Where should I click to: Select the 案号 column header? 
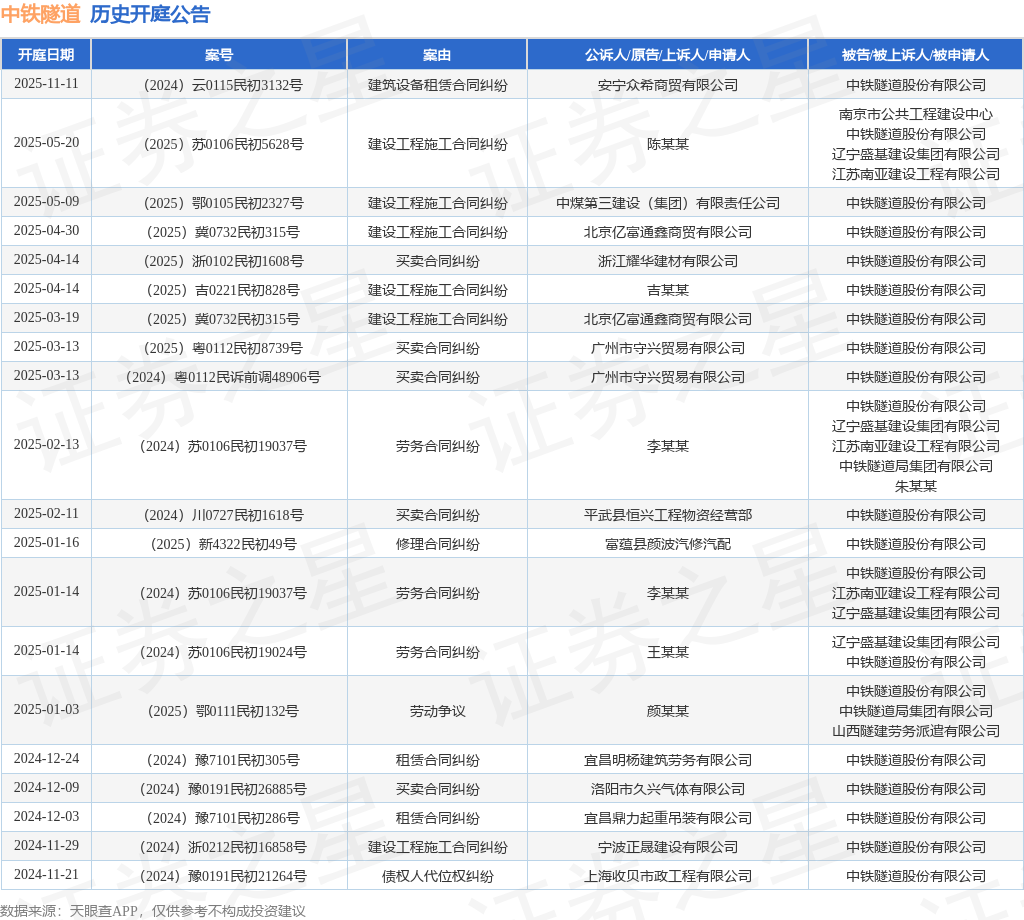coord(219,55)
